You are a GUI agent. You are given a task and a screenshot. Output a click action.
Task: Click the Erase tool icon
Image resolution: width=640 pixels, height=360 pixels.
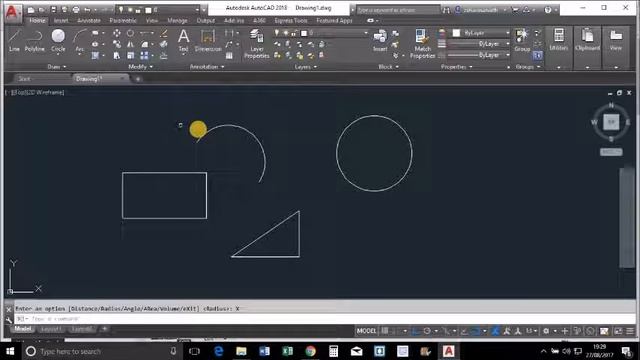pos(164,33)
